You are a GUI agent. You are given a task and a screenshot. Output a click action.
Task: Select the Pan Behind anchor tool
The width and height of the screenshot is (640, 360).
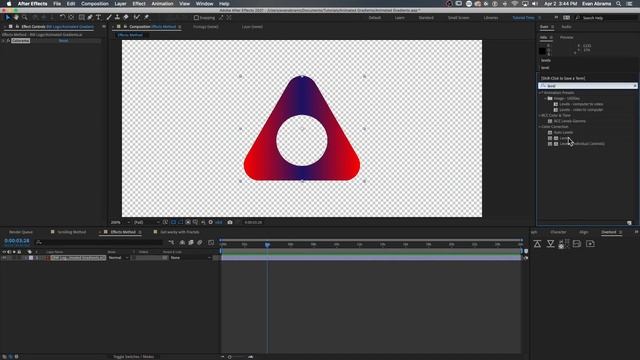tap(71, 18)
